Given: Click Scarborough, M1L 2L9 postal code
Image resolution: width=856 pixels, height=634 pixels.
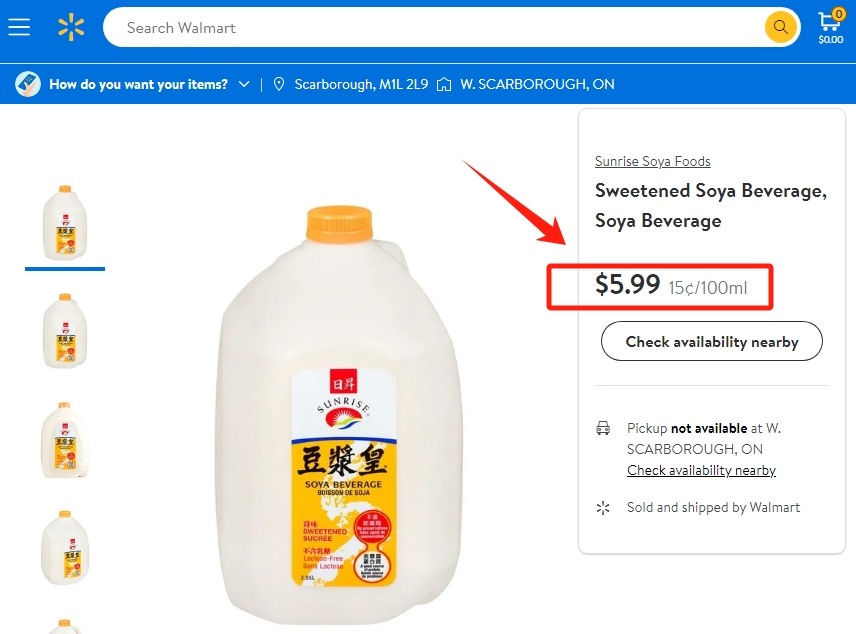Looking at the screenshot, I should (361, 84).
